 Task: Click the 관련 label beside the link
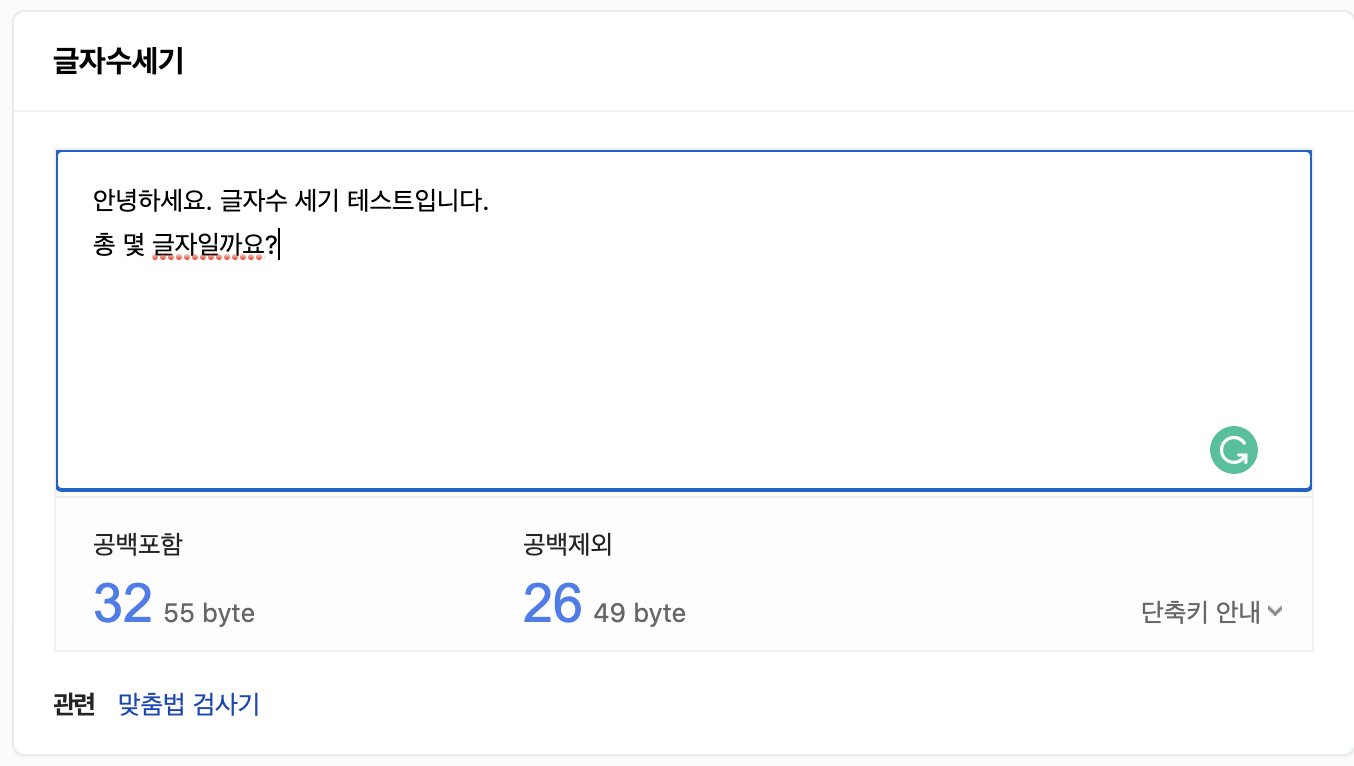point(74,704)
